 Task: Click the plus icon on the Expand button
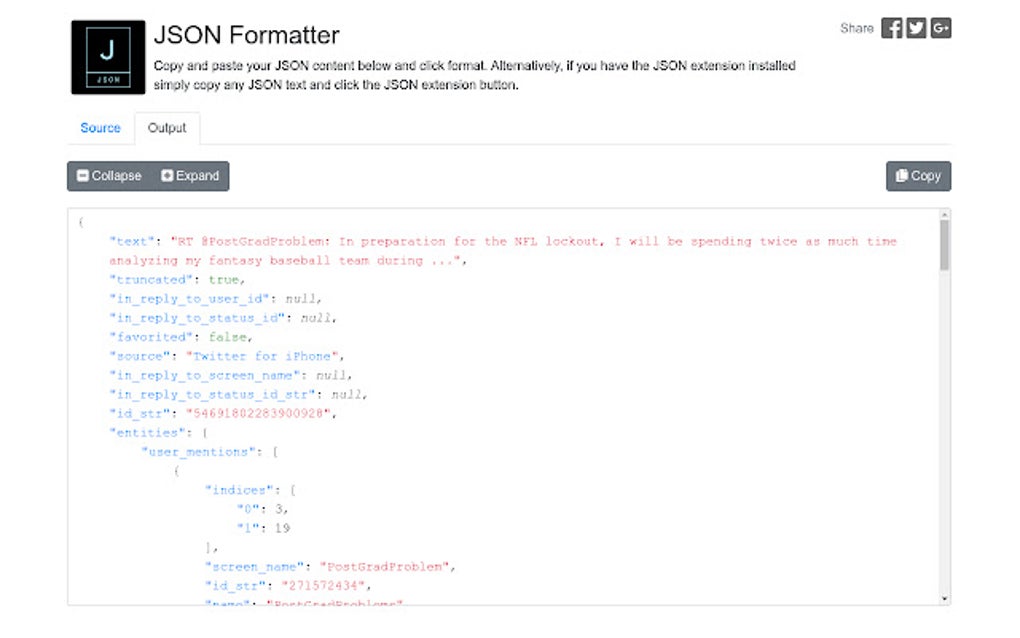(168, 176)
